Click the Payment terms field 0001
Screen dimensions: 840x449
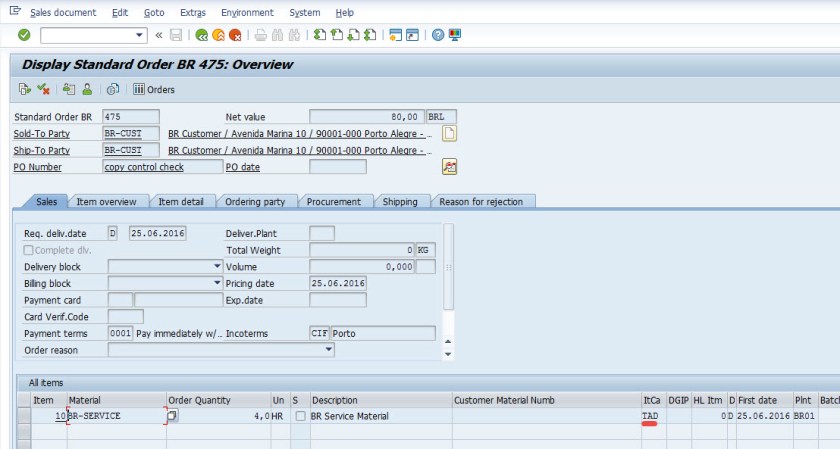(121, 333)
